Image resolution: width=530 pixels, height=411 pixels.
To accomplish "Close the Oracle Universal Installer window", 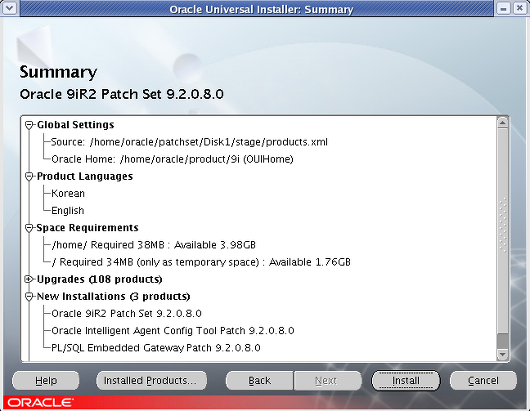I will [x=520, y=8].
